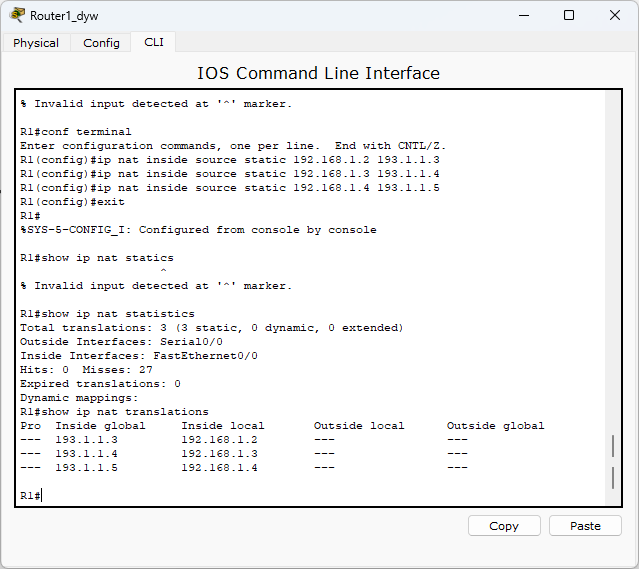
Task: Click the 'Inside global' column header
Action: tap(100, 426)
